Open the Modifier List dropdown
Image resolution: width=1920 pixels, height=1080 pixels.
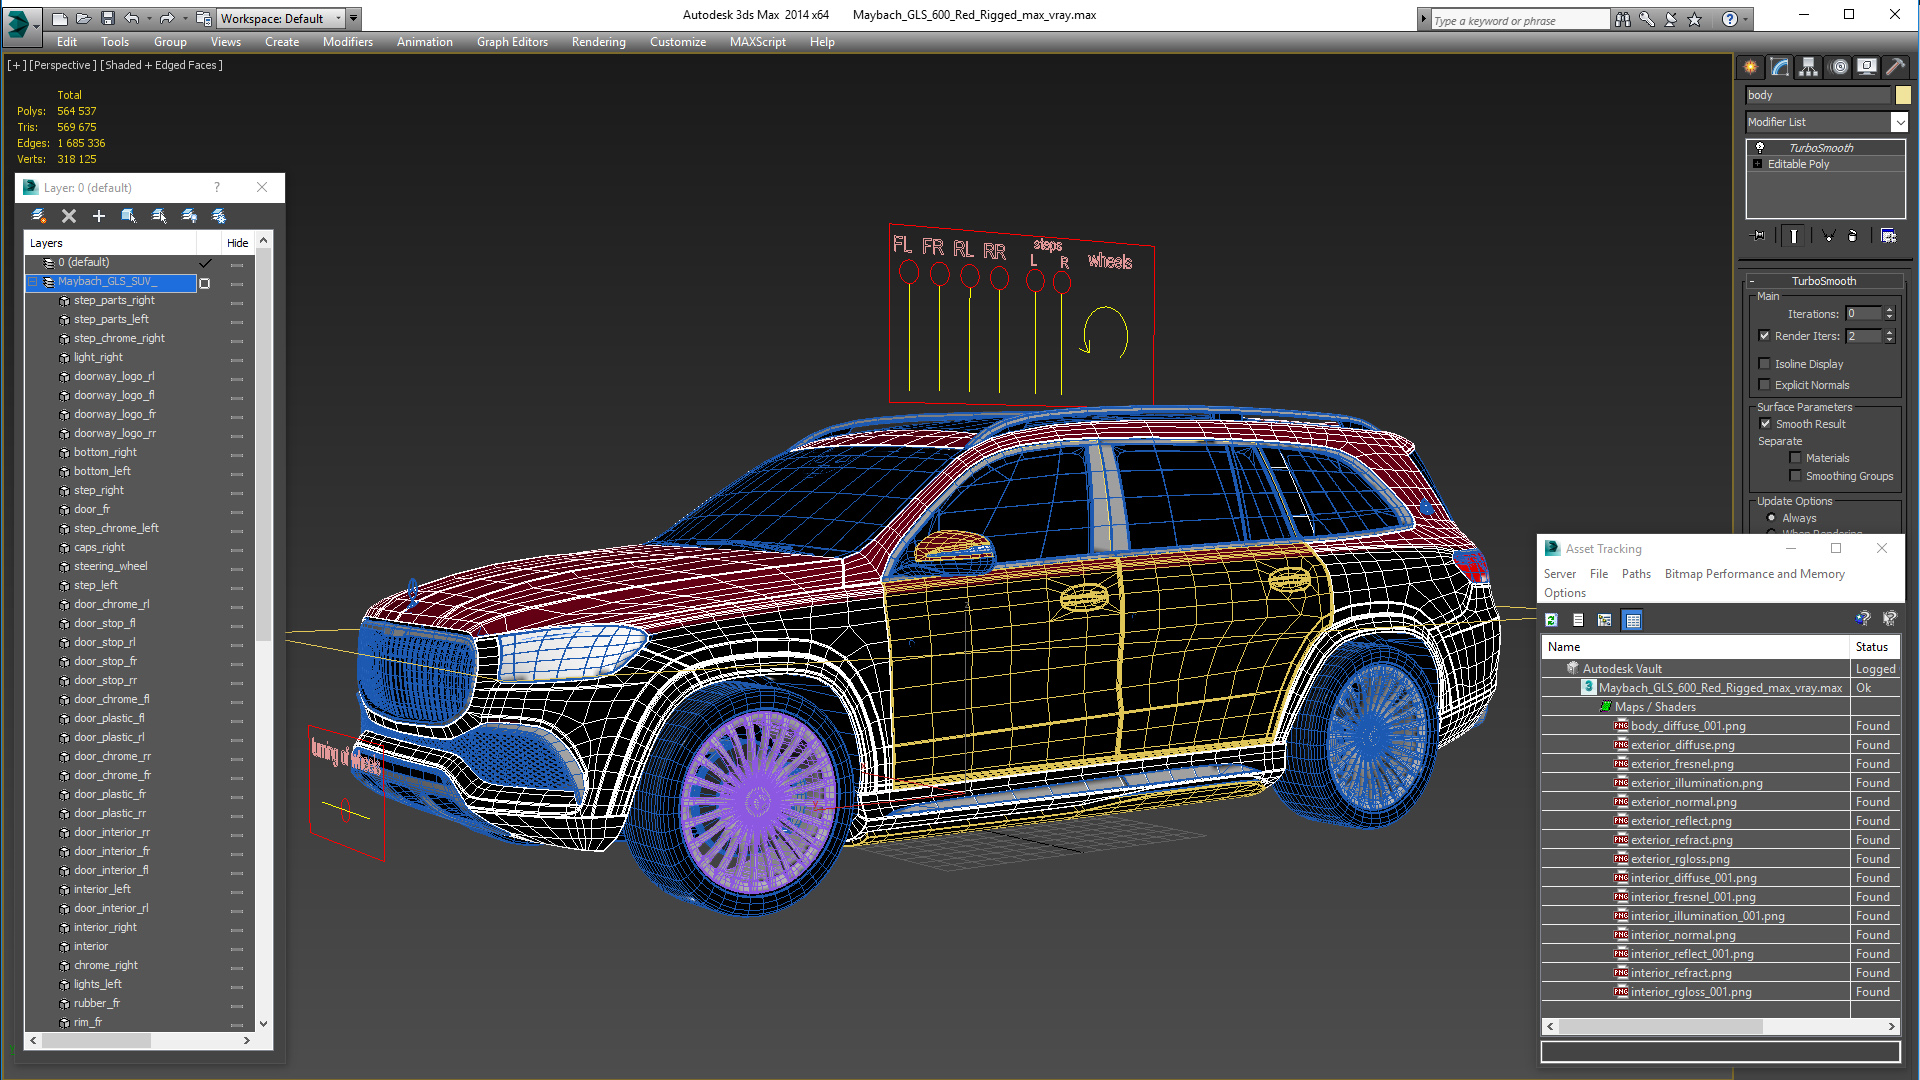tap(1899, 122)
